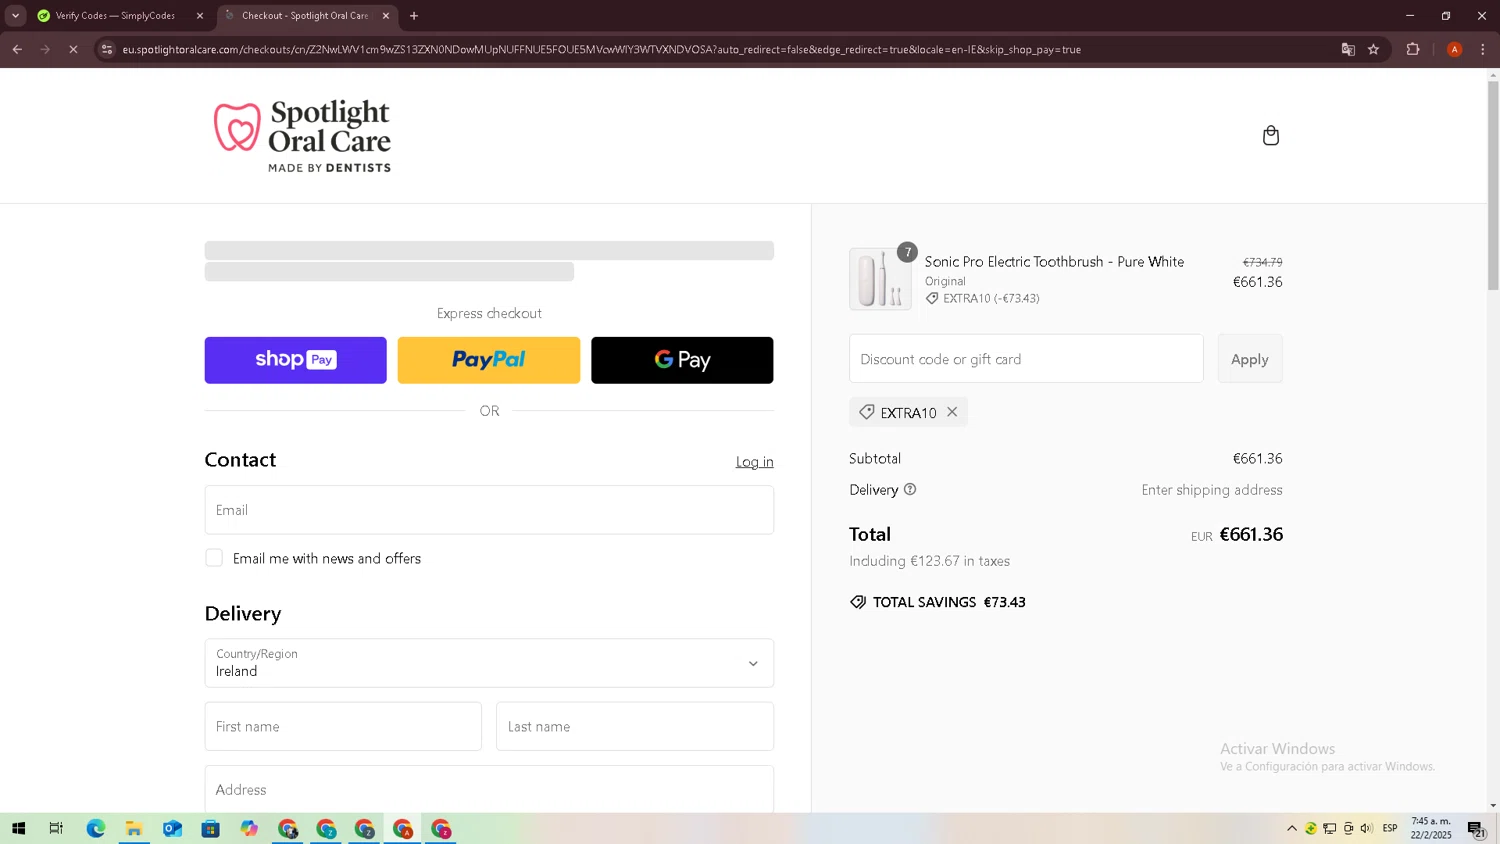Click the page vertical scrollbar
This screenshot has width=1500, height=844.
(x=1493, y=185)
